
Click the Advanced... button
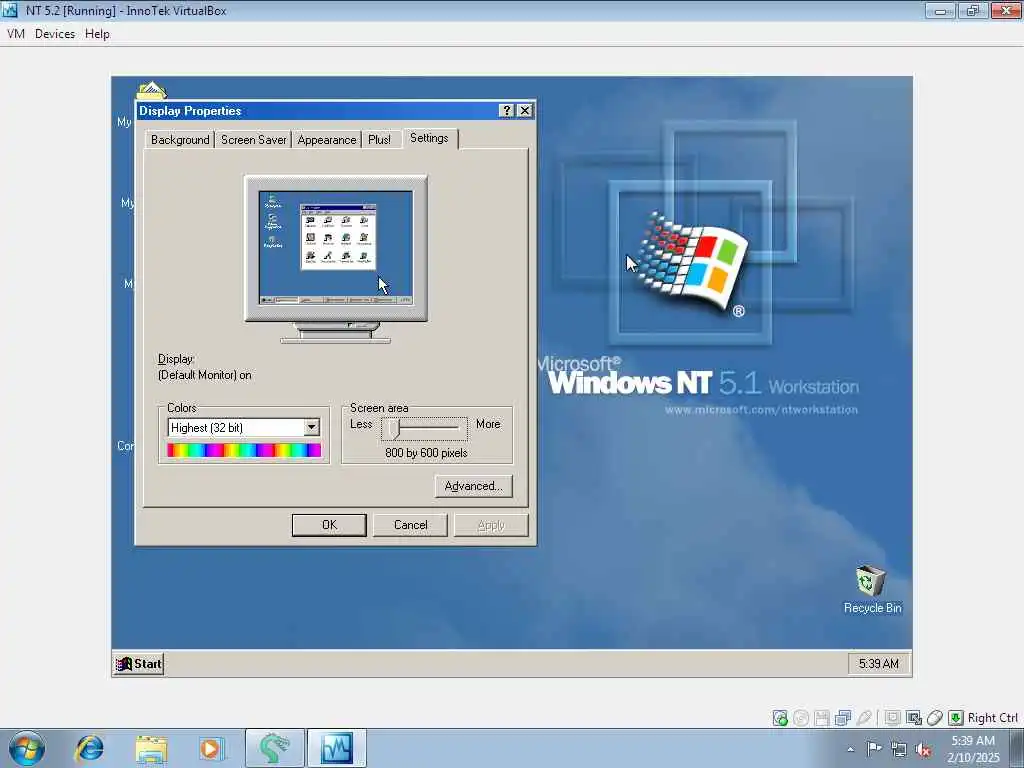(473, 486)
